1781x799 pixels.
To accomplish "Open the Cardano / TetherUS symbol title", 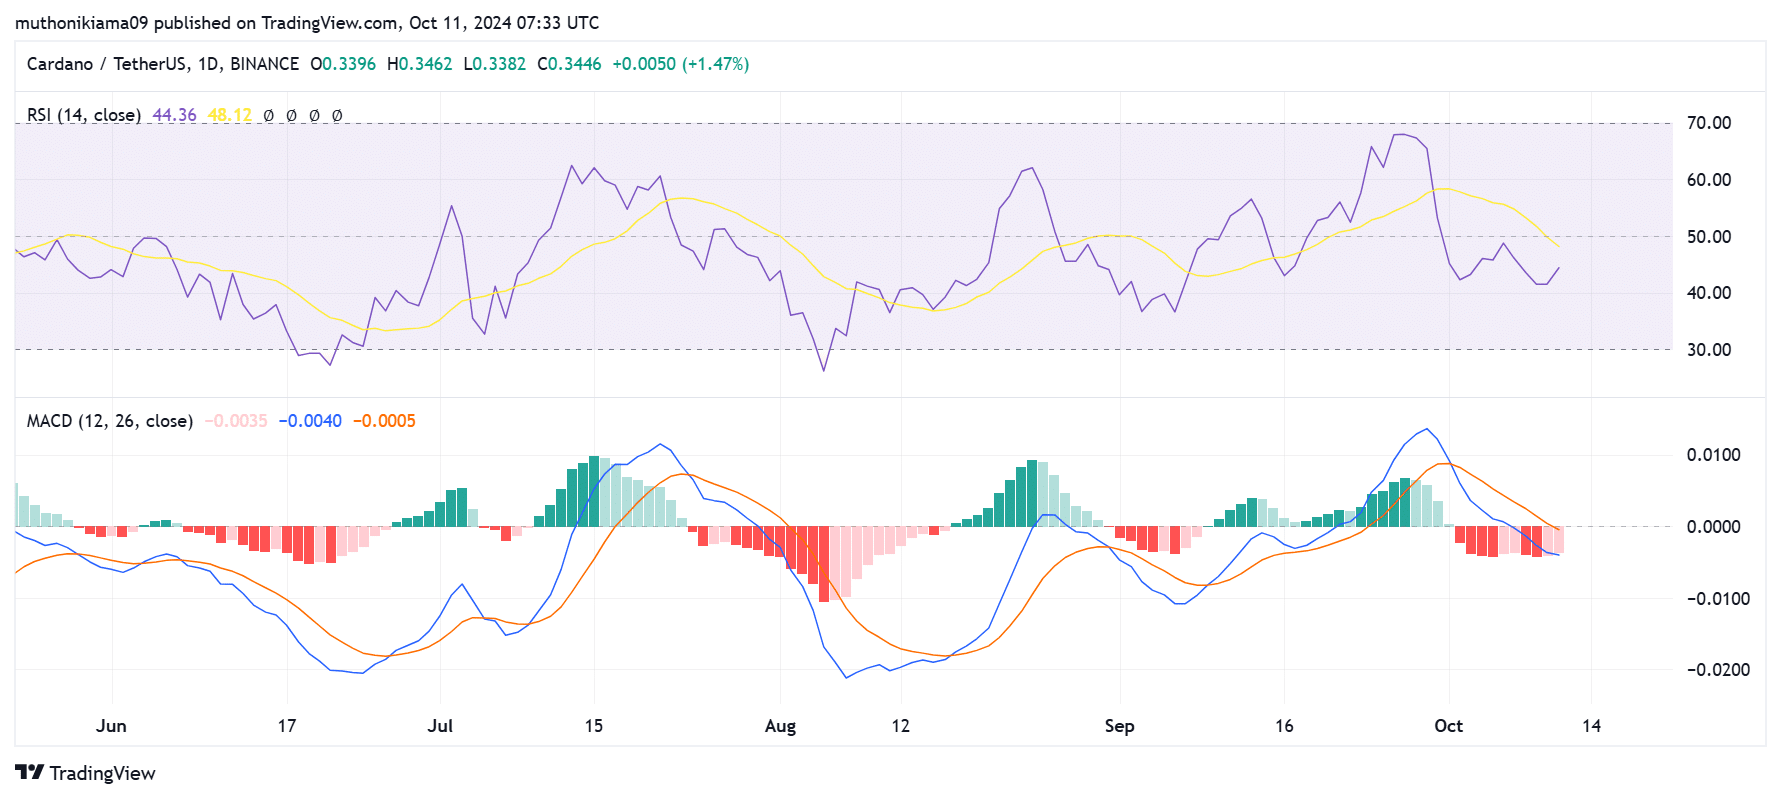I will [162, 64].
